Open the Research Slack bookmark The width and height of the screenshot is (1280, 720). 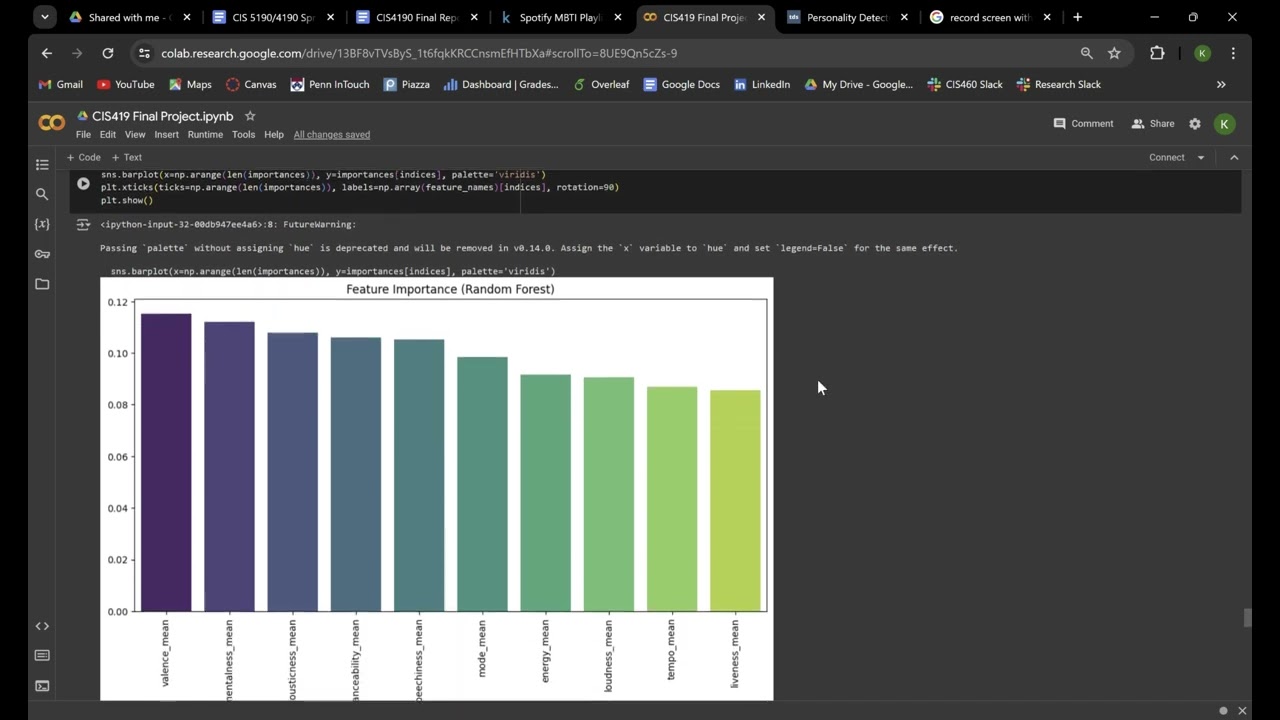tap(1058, 85)
